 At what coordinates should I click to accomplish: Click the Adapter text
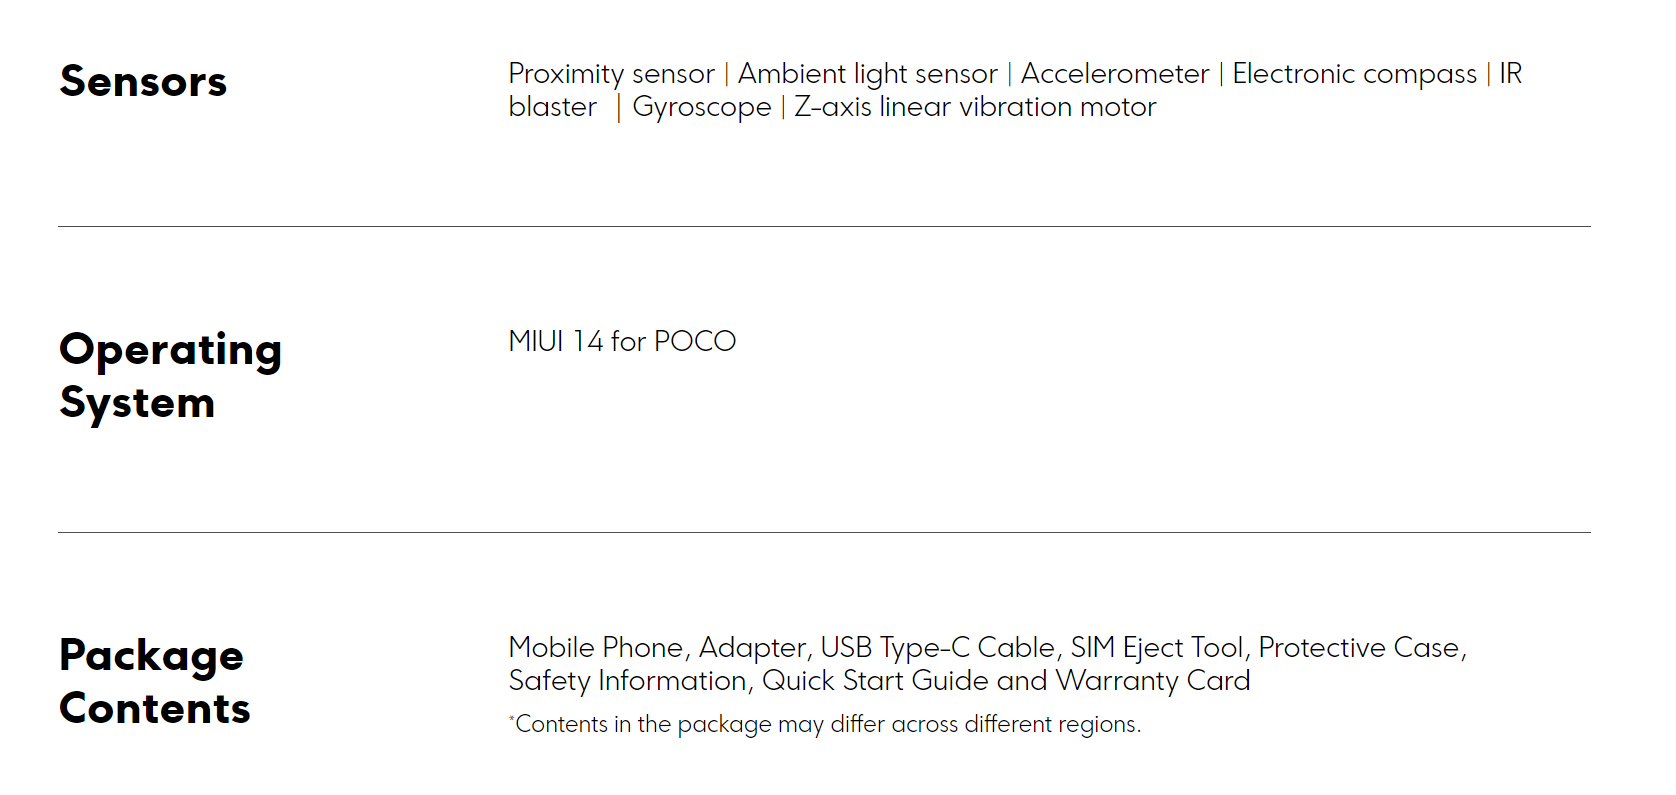(x=752, y=648)
